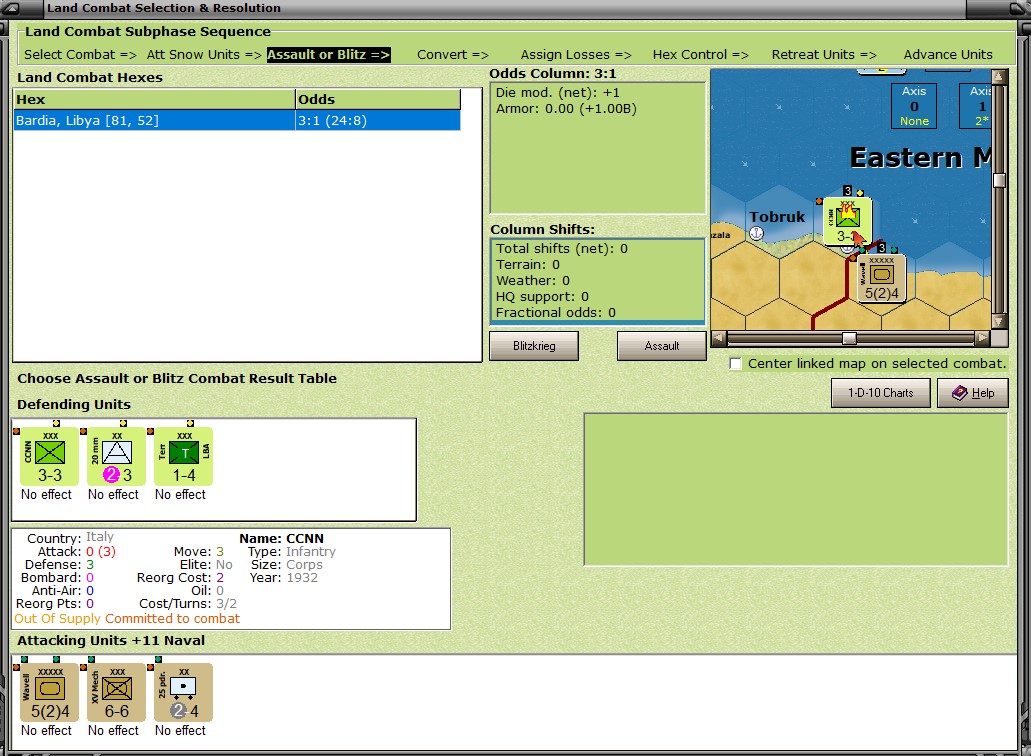Click the Advance Units subphase label
Image resolution: width=1031 pixels, height=756 pixels.
point(948,55)
